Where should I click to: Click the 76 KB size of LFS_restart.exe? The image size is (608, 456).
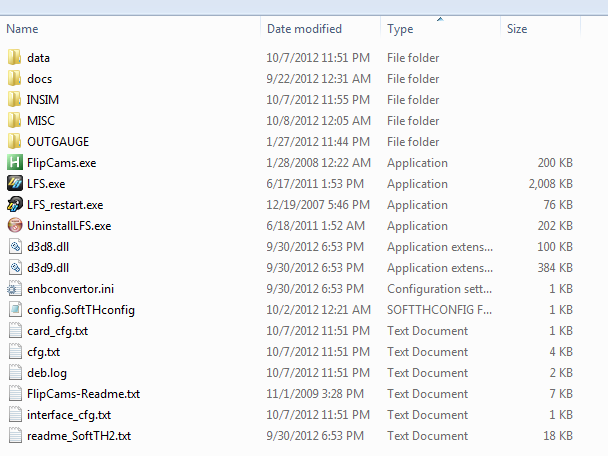click(x=558, y=205)
